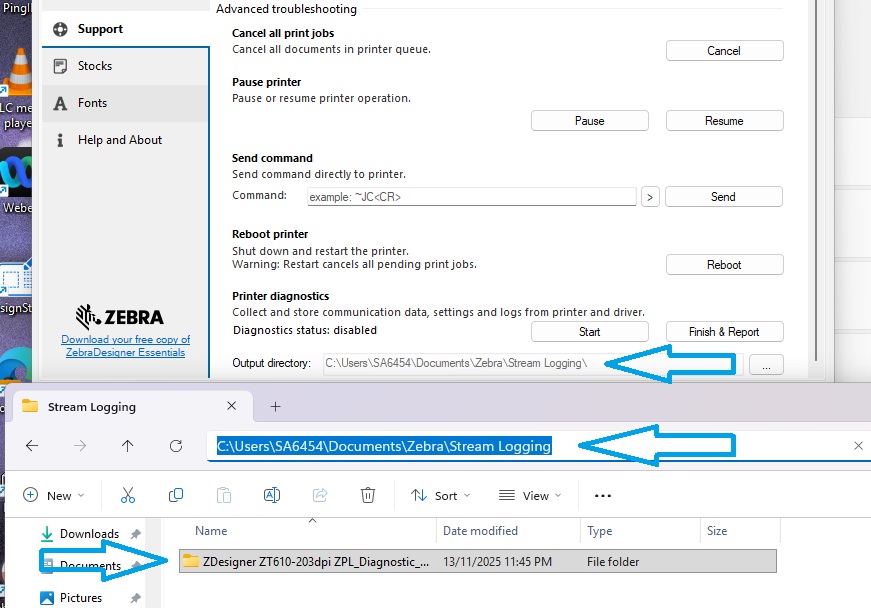Add a new File Explorer tab
This screenshot has width=871, height=608.
(276, 407)
